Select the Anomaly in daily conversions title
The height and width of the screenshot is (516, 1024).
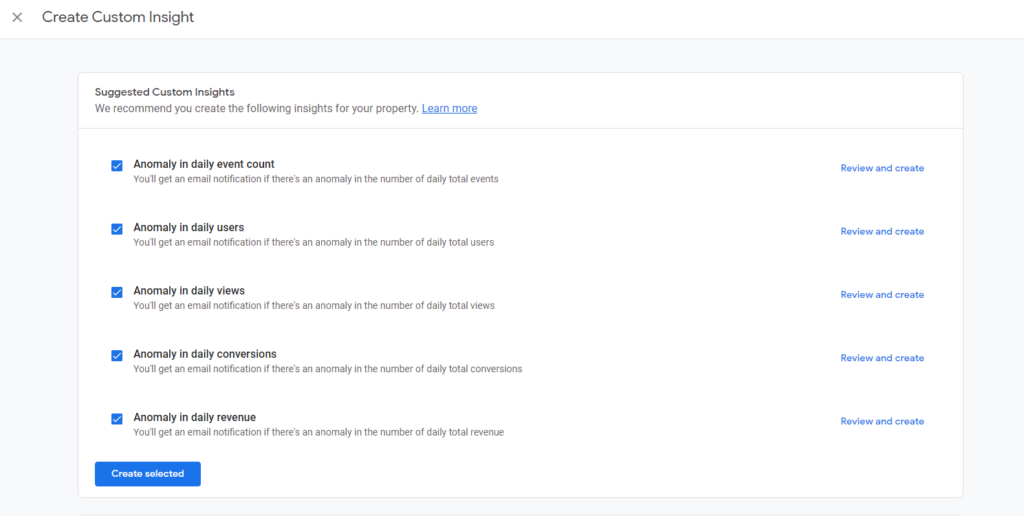[x=205, y=354]
